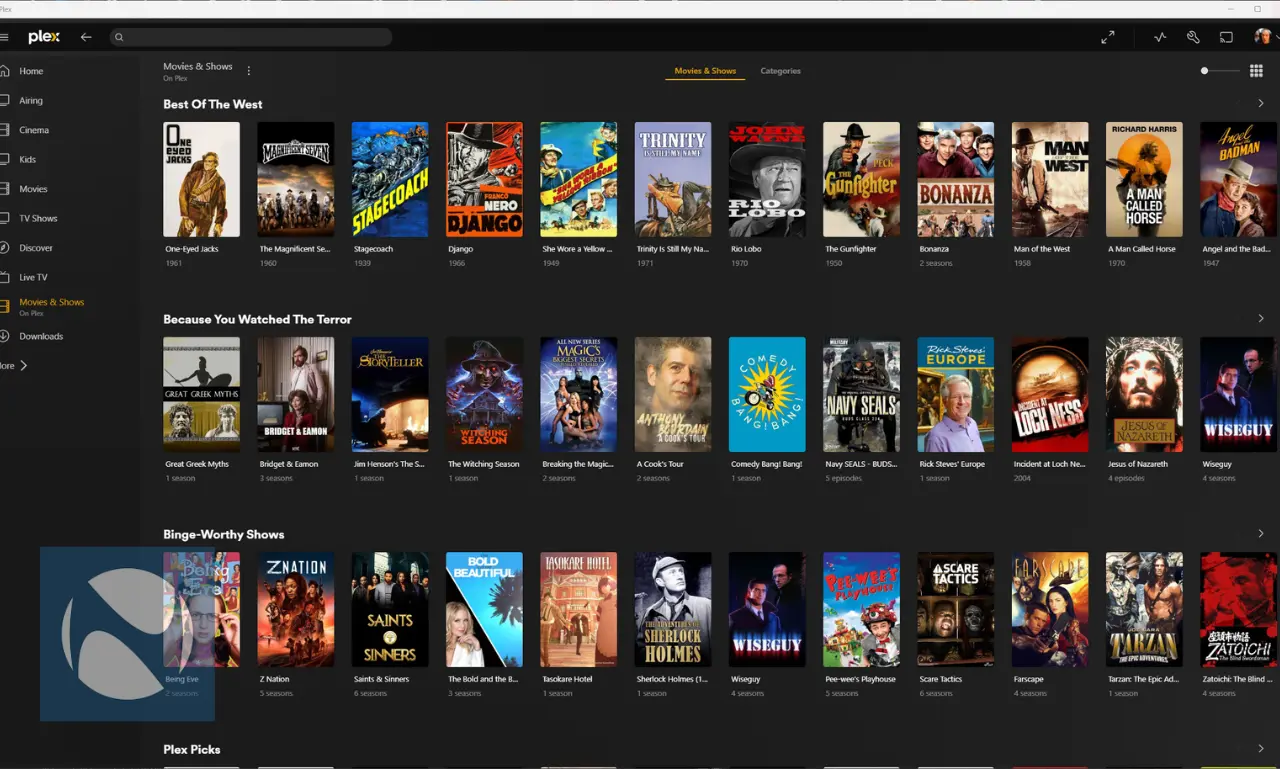Click the Downloads arrow icon in the sidebar

coord(5,336)
